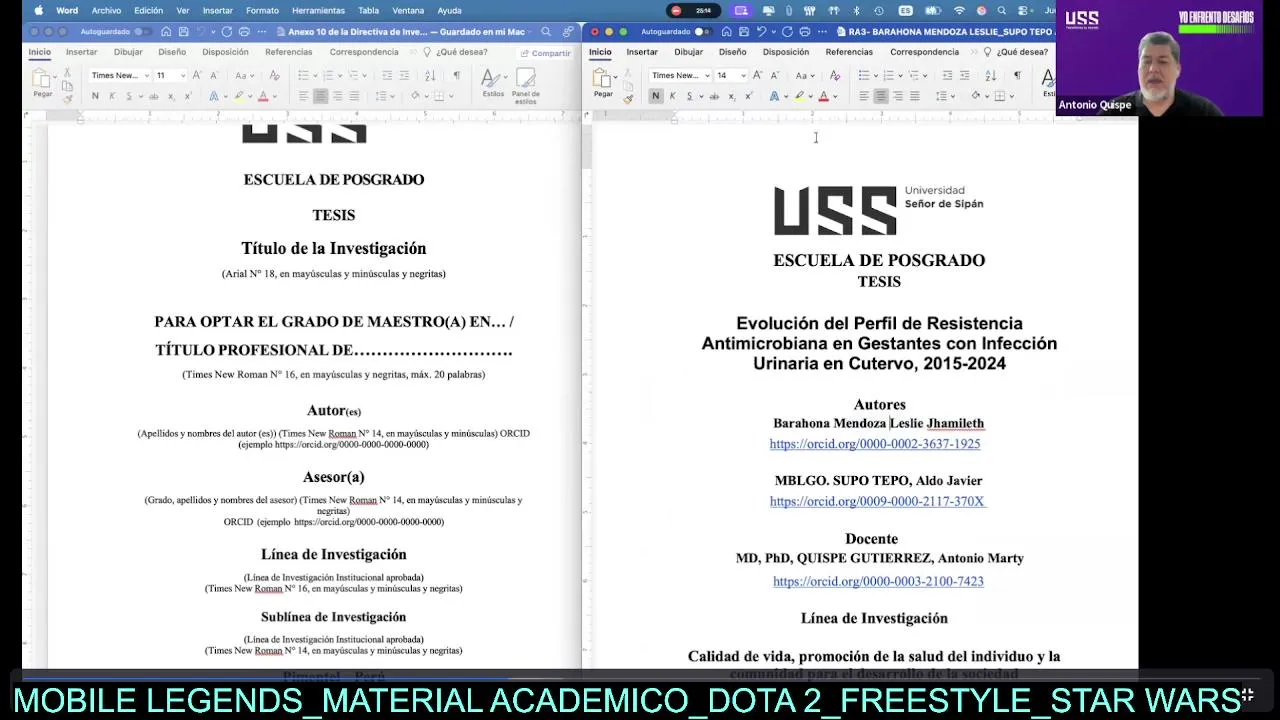Click sort A-Z icon in right window
This screenshot has height=720, width=1280.
[x=991, y=75]
